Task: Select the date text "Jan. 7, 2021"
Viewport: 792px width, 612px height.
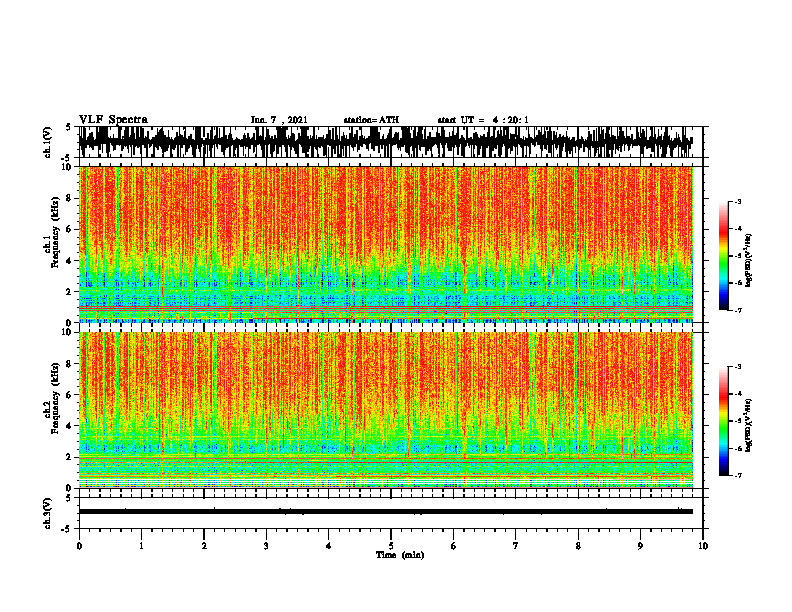Action: click(x=279, y=120)
